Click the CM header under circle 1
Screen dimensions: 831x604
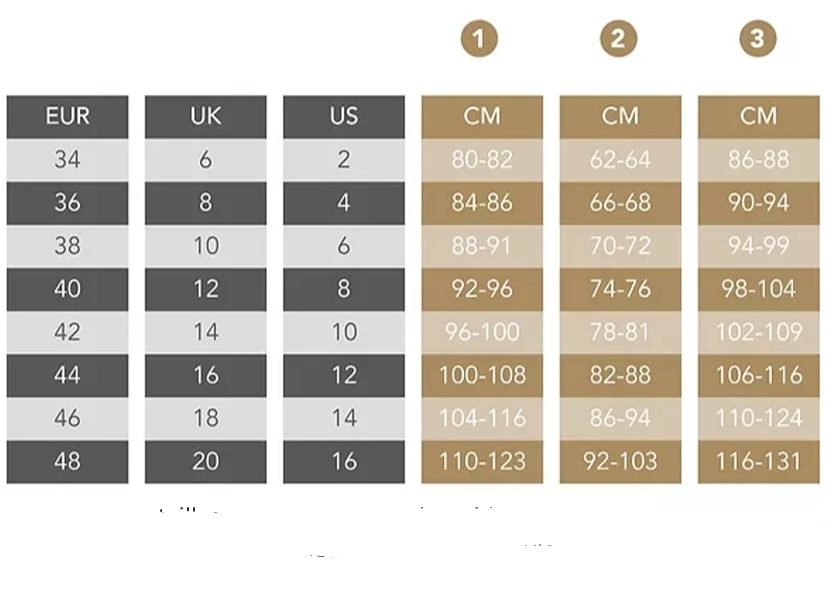[x=482, y=116]
